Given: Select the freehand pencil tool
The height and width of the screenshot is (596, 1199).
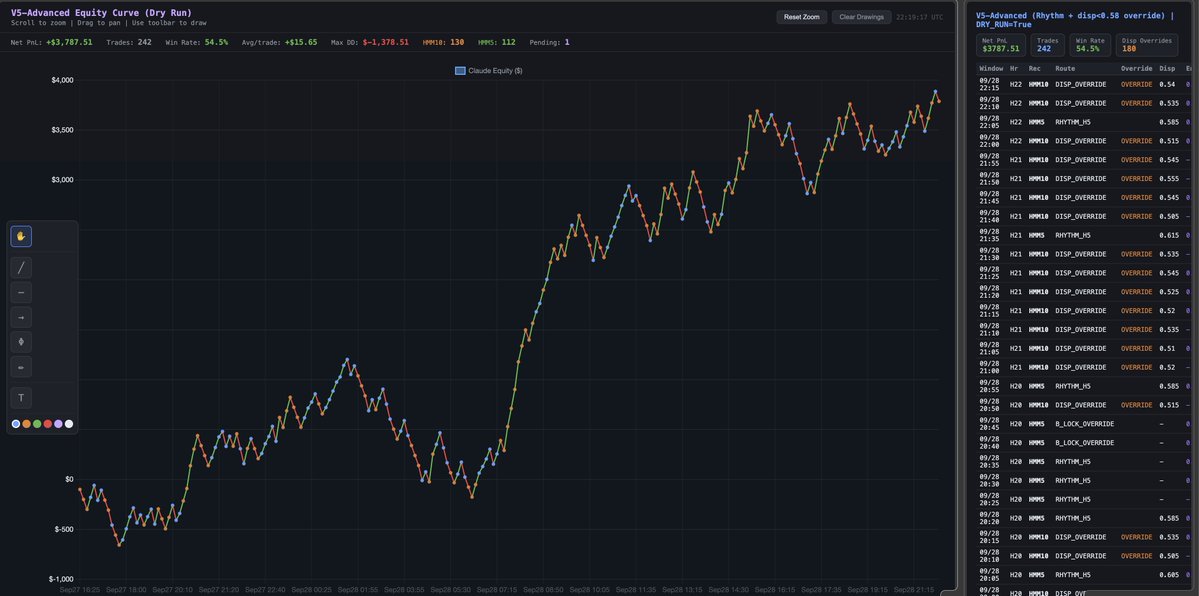Looking at the screenshot, I should (21, 367).
